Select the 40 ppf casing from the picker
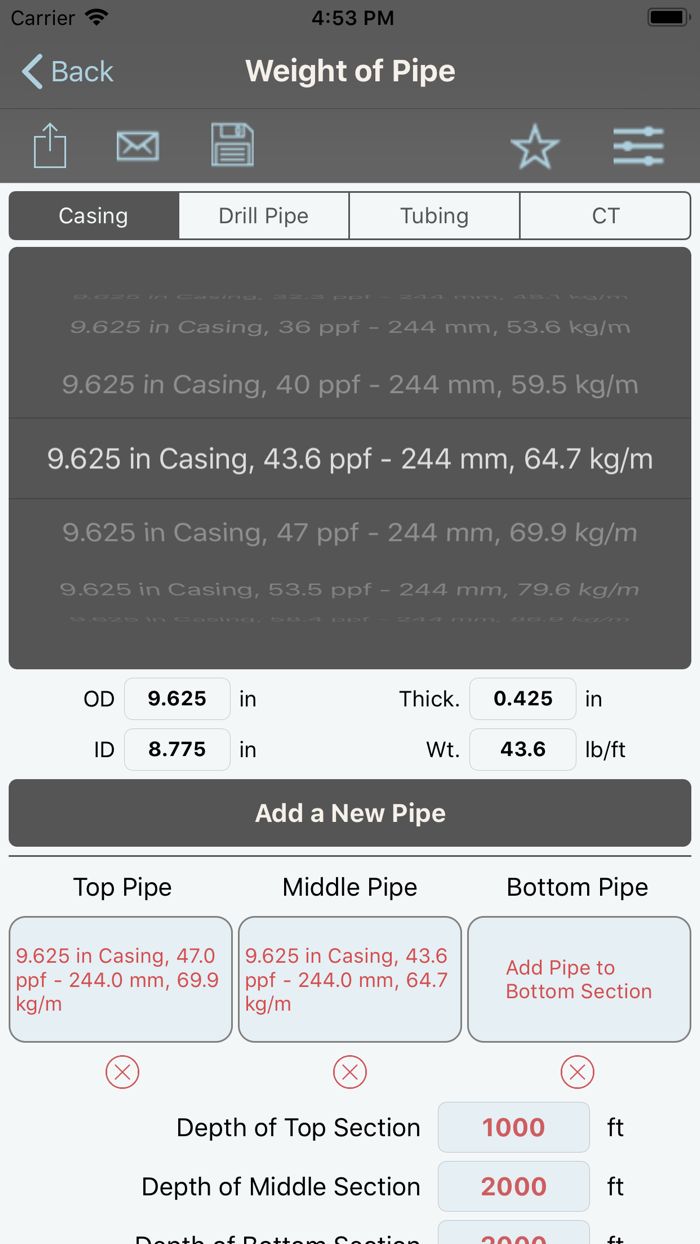 click(349, 384)
